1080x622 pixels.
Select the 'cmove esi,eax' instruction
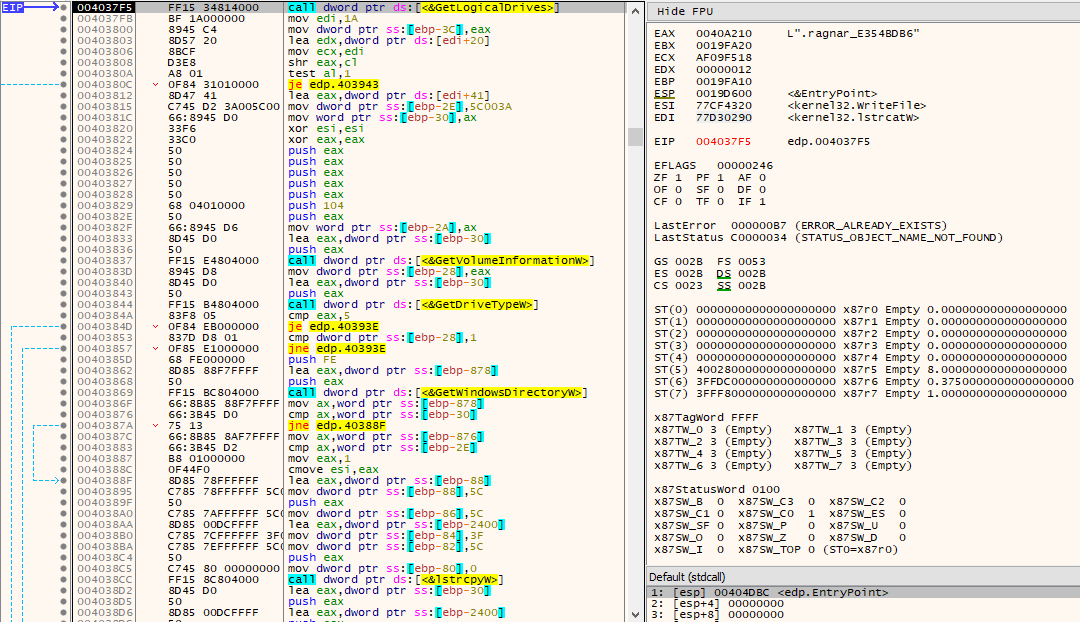(333, 469)
